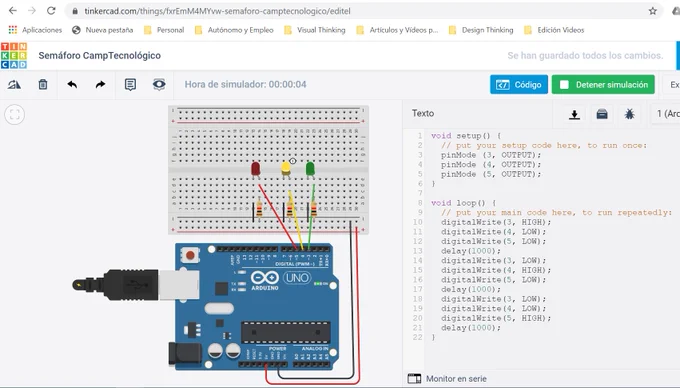Open the Personal bookmark folder

[164, 30]
